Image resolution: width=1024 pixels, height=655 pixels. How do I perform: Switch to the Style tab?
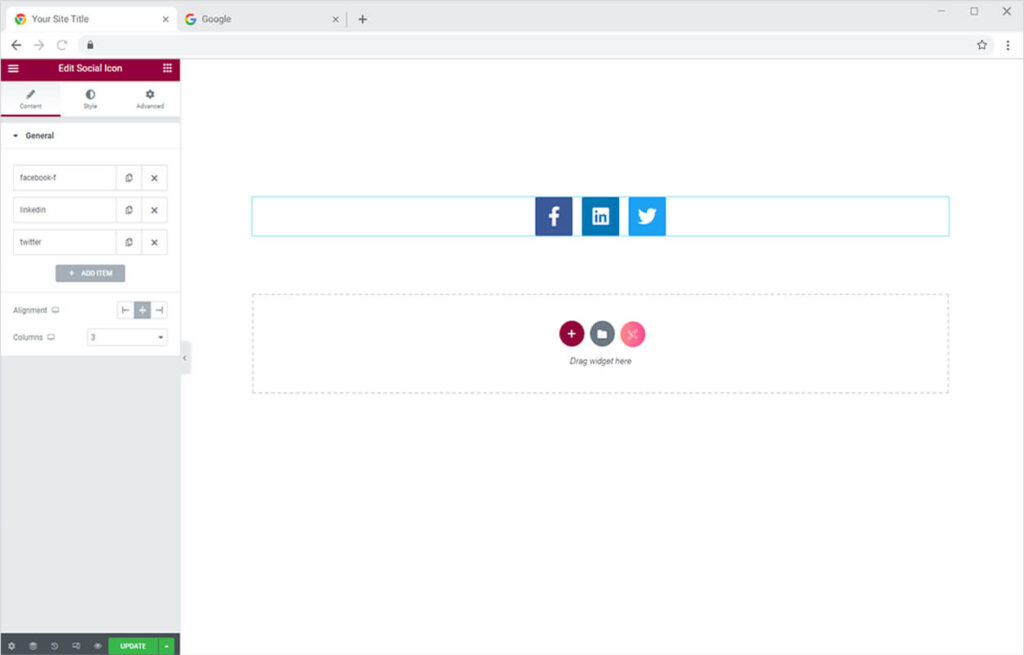click(90, 99)
